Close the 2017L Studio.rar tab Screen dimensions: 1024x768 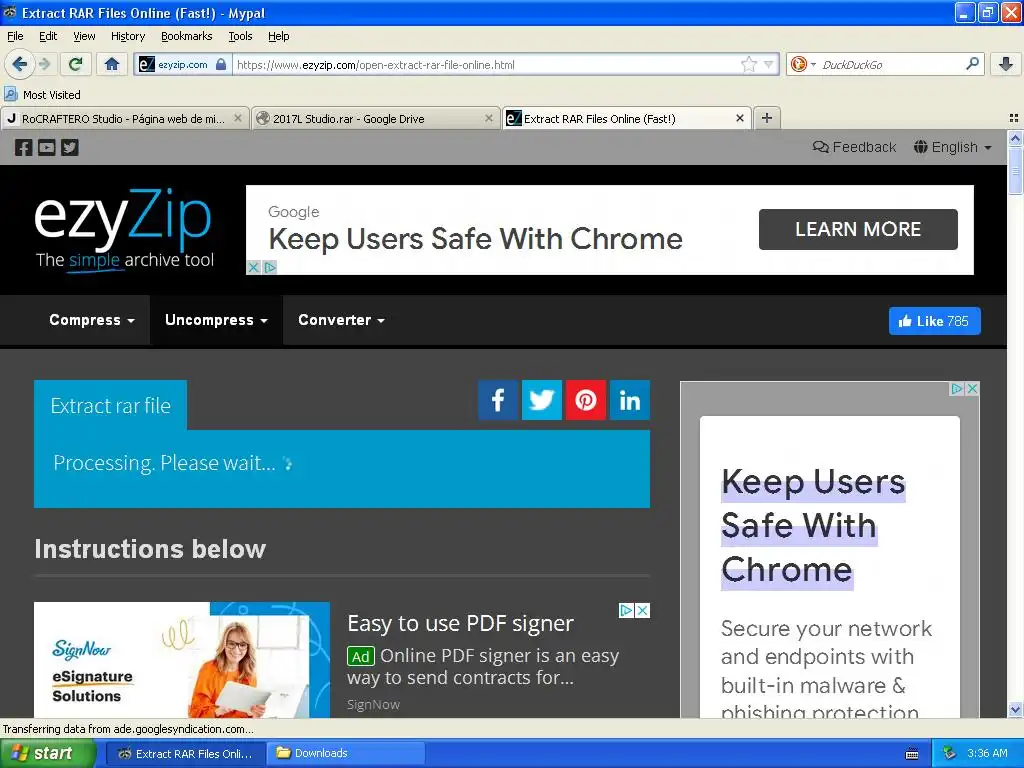488,118
